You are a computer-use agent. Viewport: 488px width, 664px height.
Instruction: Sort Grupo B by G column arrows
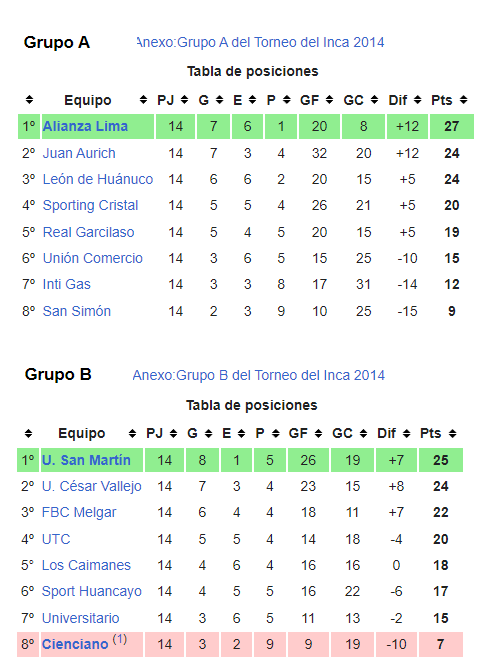tap(208, 433)
